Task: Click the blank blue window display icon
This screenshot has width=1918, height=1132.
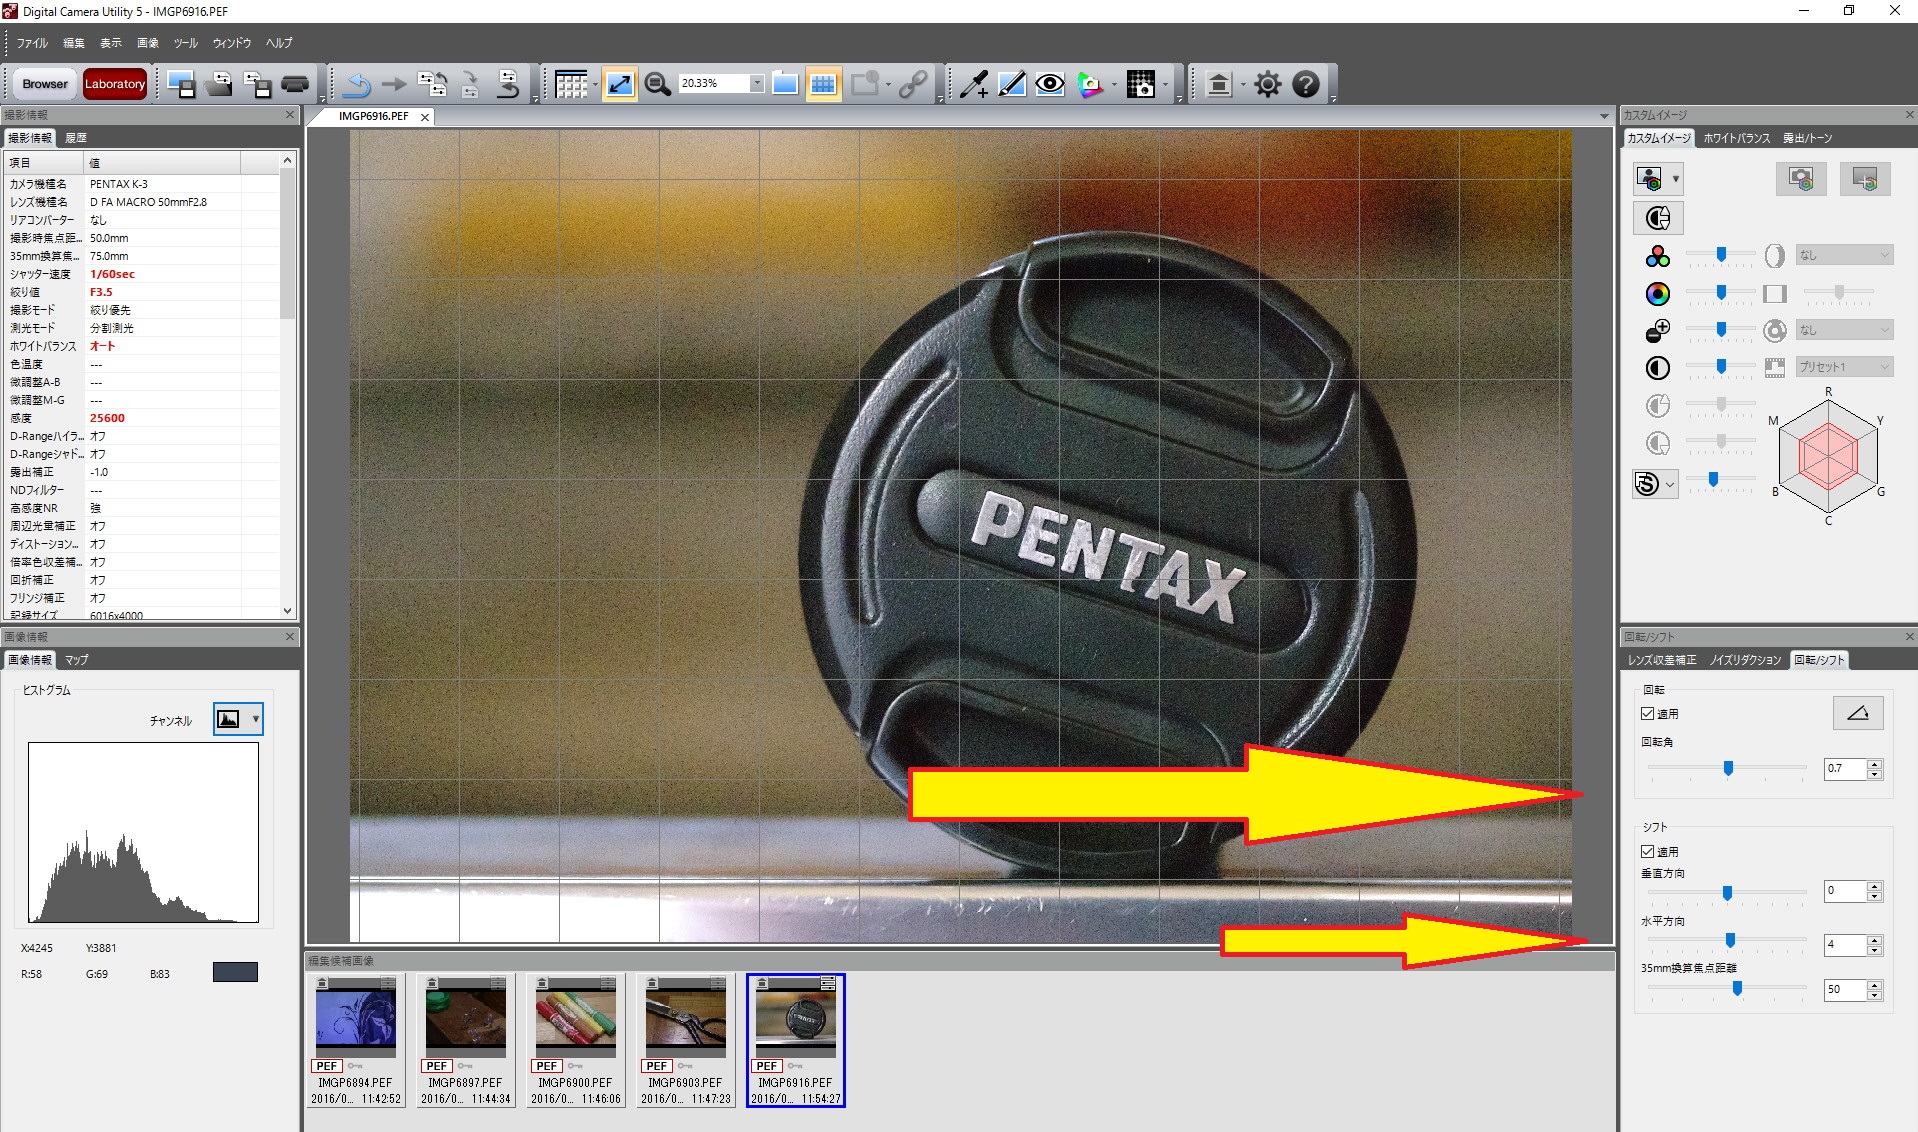Action: (x=785, y=84)
